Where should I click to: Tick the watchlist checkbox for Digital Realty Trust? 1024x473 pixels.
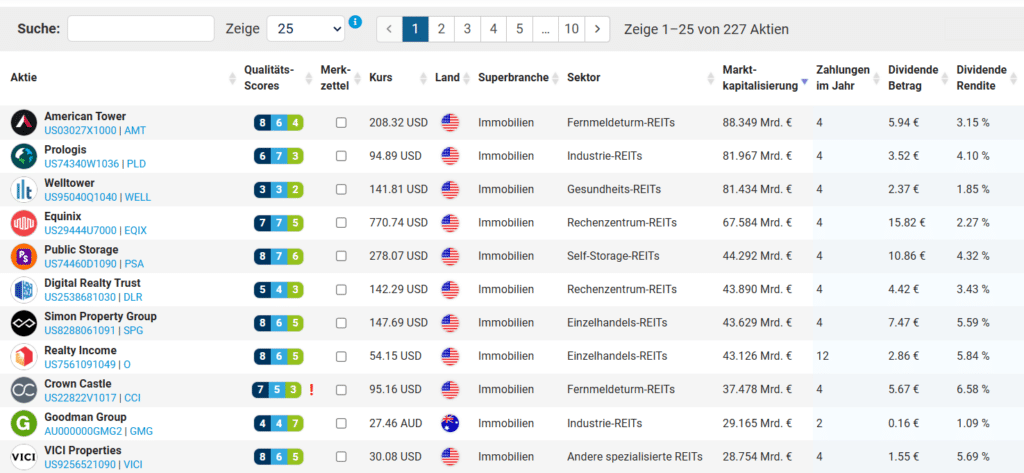341,289
